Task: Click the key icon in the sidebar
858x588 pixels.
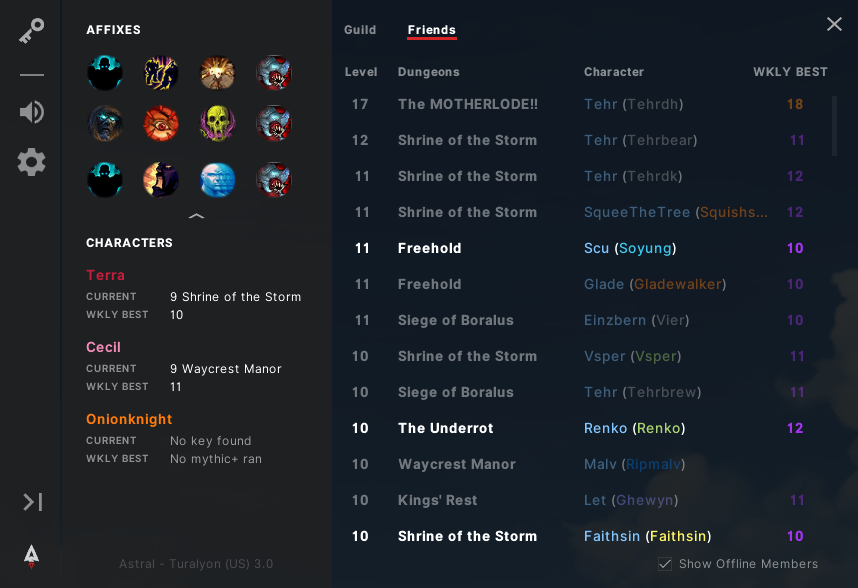Action: click(31, 32)
